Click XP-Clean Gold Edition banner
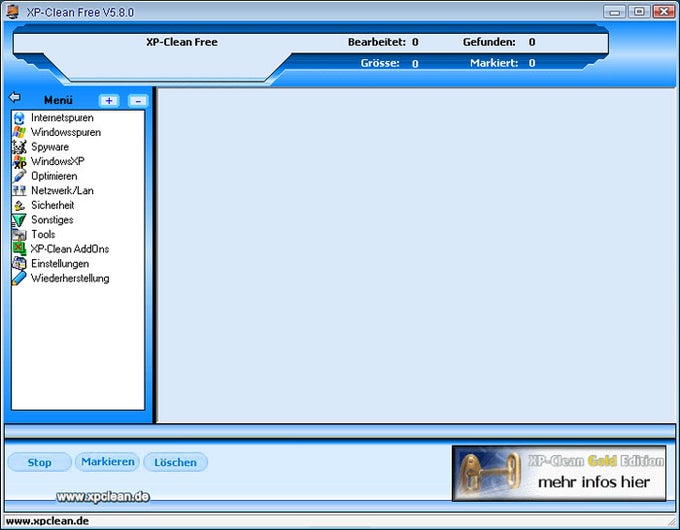 [x=559, y=473]
